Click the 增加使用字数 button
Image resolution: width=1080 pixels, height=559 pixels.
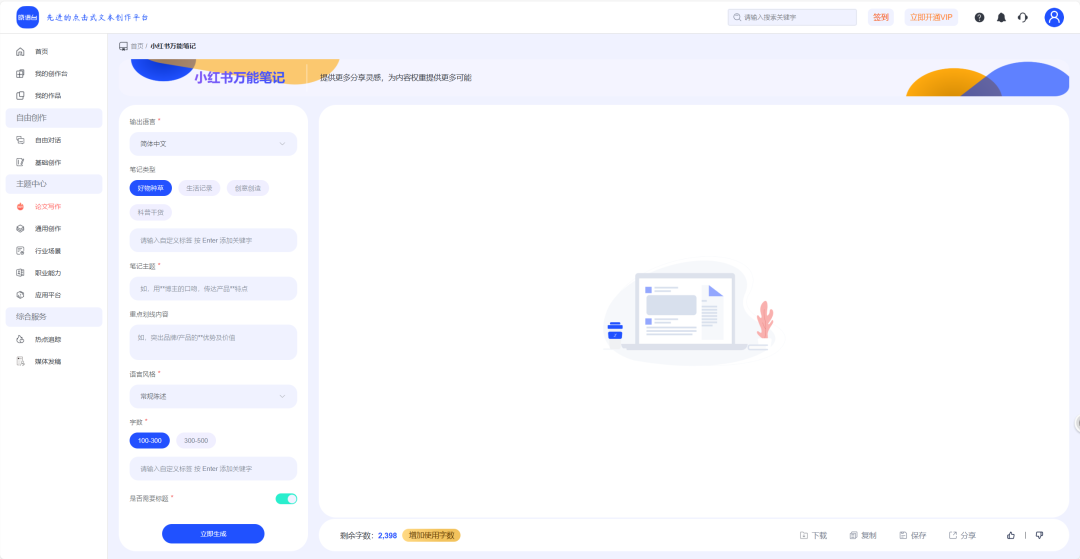pos(431,535)
